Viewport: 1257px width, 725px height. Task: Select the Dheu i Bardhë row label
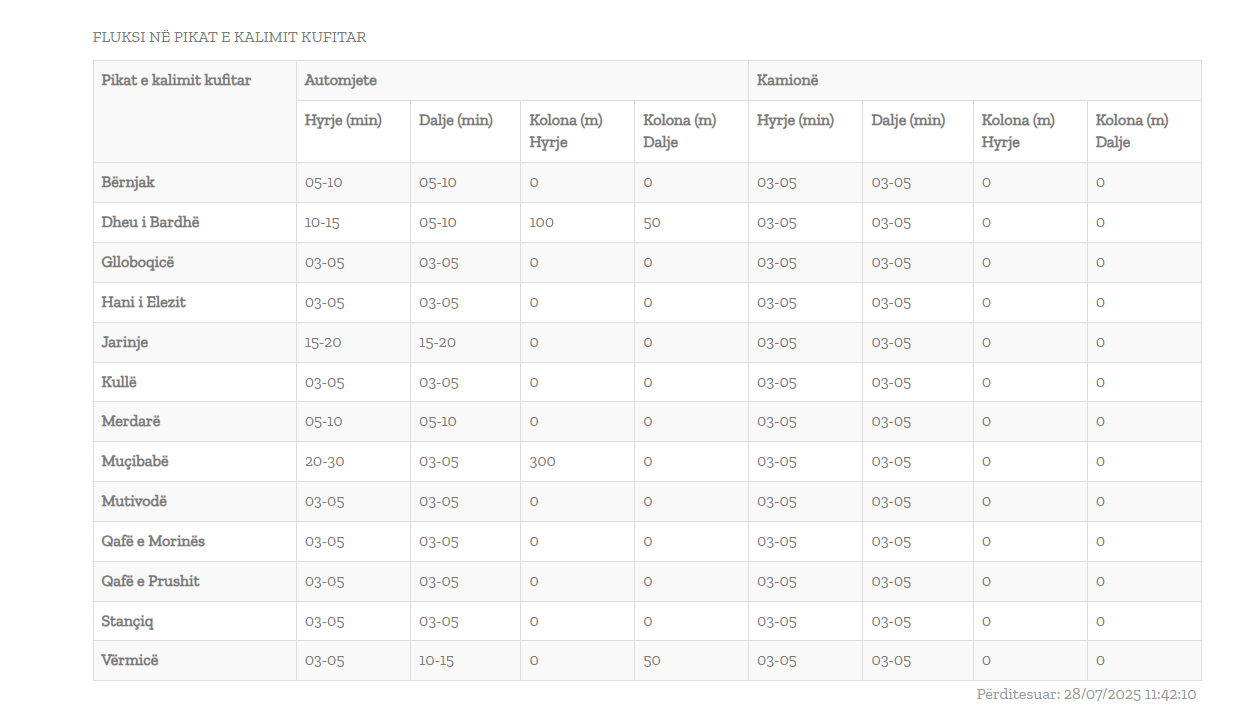[x=150, y=222]
